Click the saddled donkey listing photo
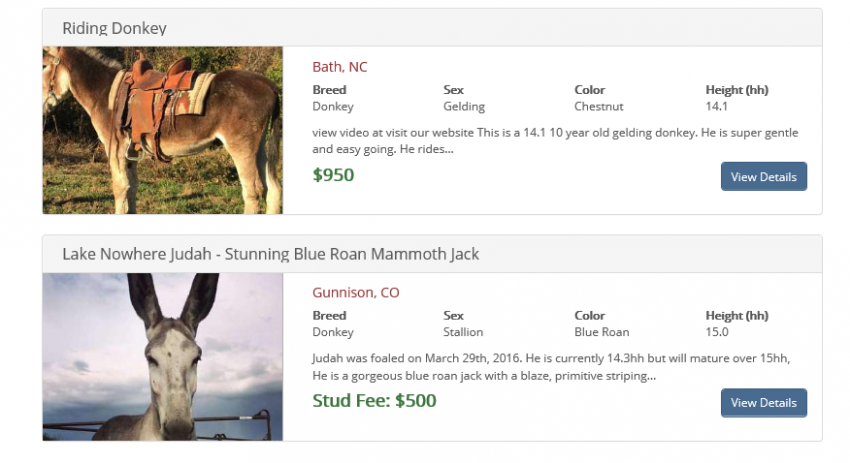The width and height of the screenshot is (850, 463). pos(163,130)
